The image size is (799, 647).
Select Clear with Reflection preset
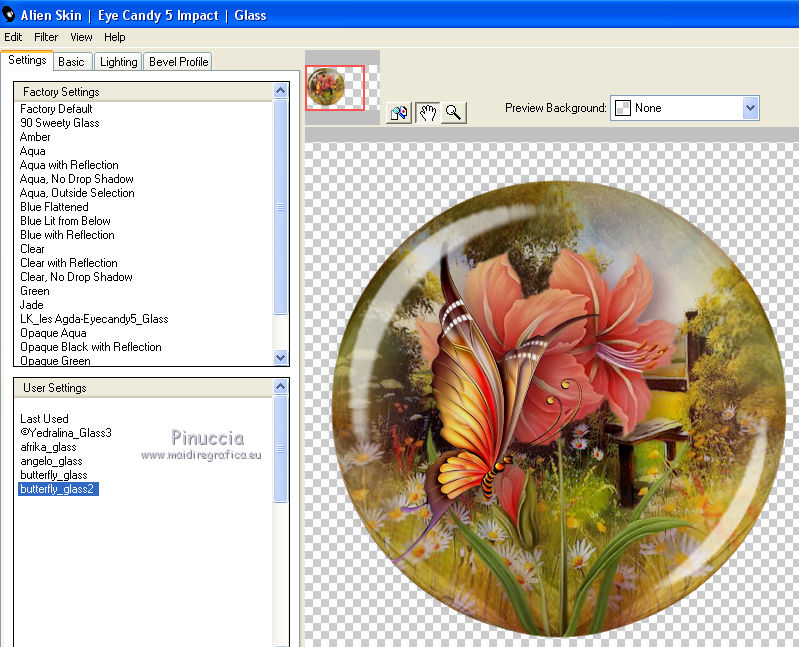69,263
